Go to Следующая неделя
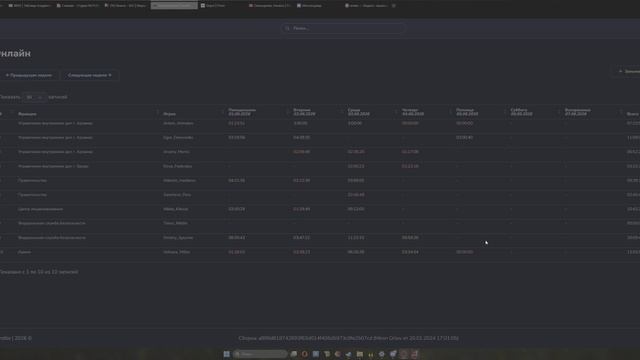The height and width of the screenshot is (360, 640). coord(90,76)
